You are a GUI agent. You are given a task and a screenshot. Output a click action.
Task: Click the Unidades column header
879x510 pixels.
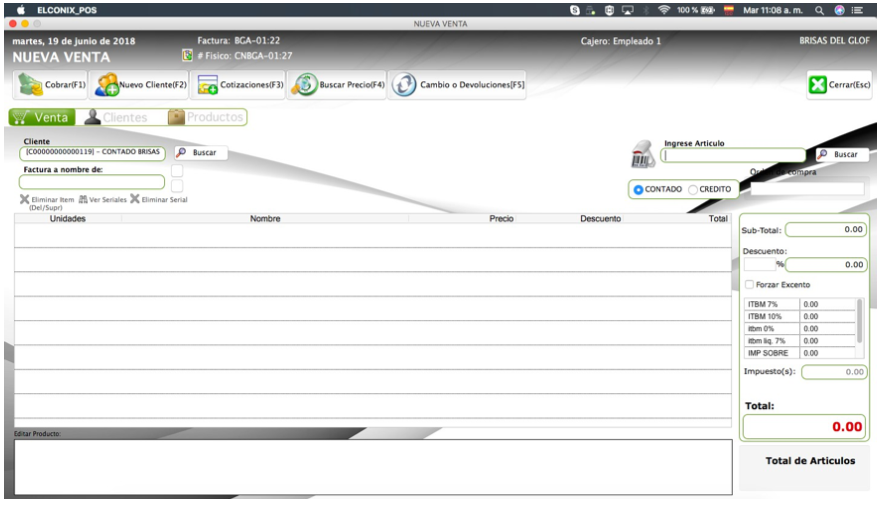[x=67, y=219]
